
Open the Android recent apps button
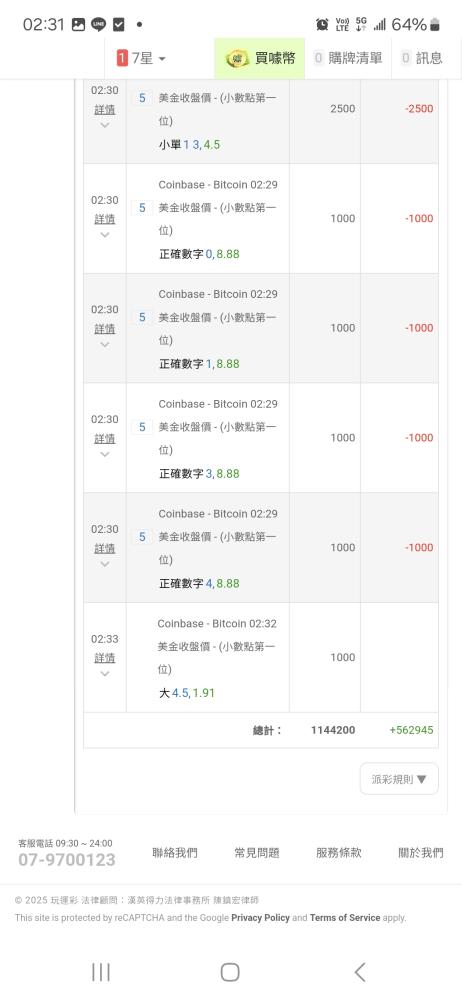coord(101,972)
